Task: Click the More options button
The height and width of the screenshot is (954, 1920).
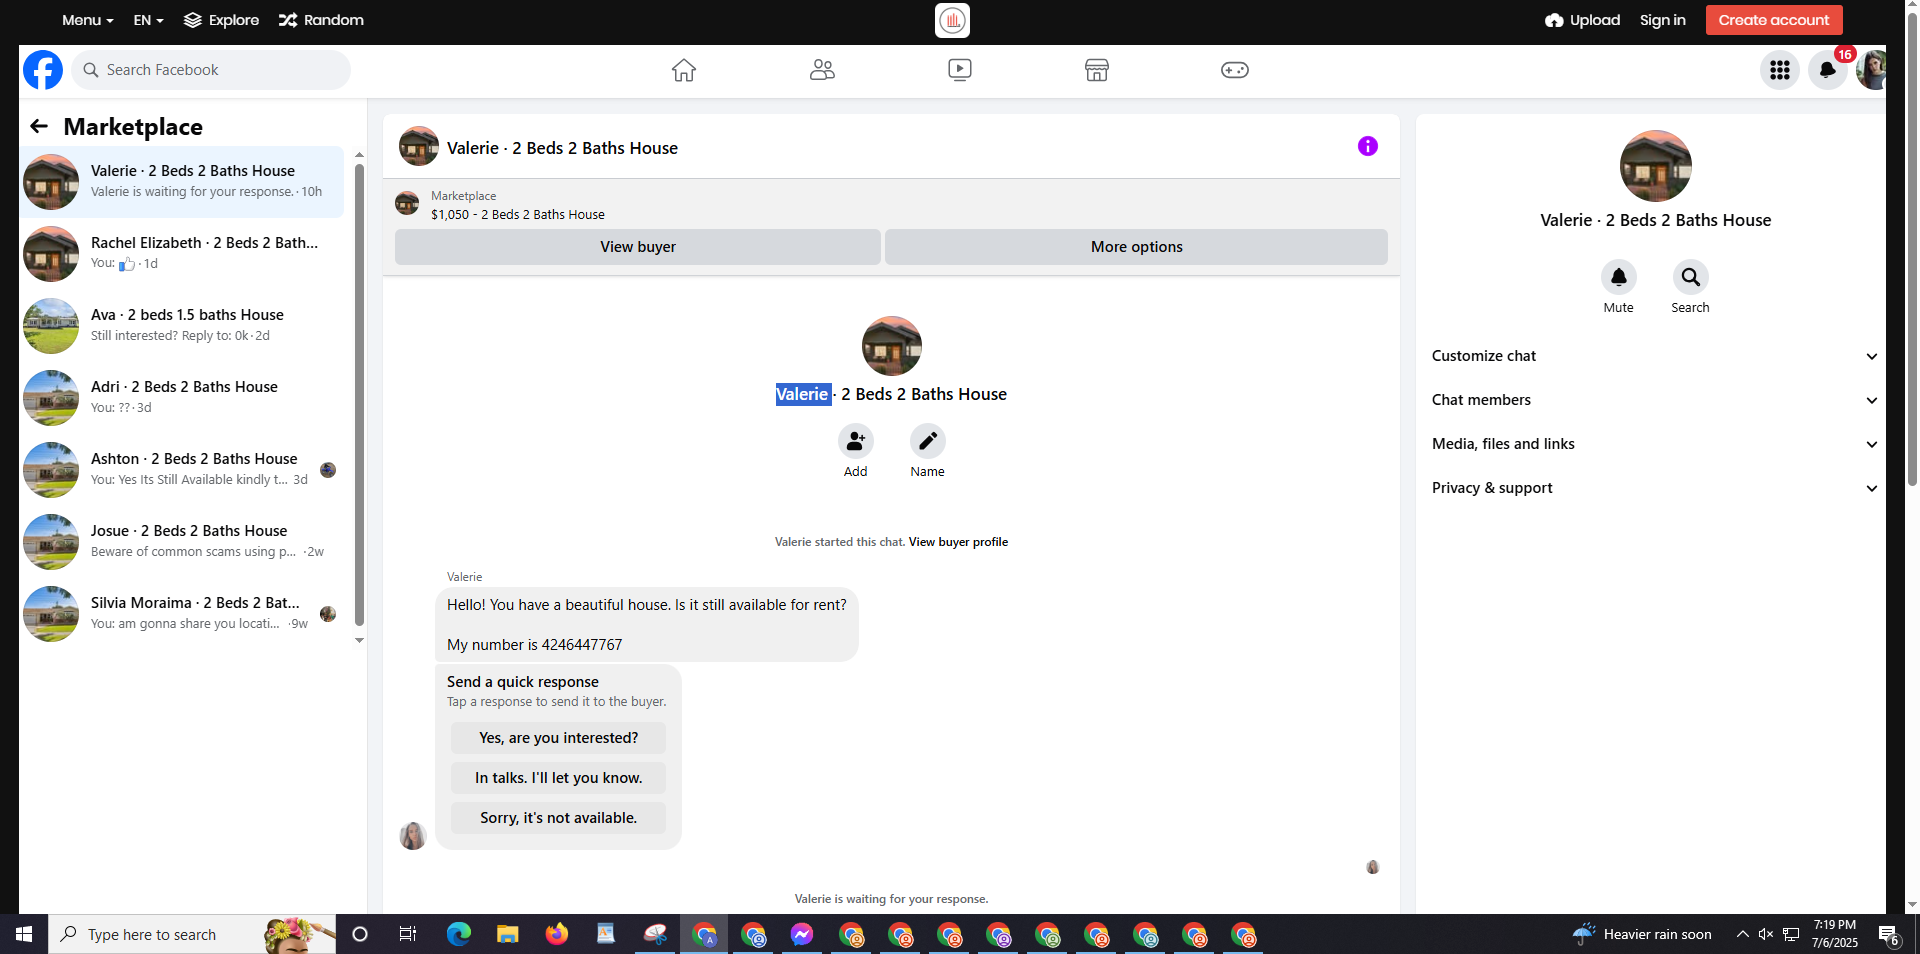Action: pos(1136,247)
